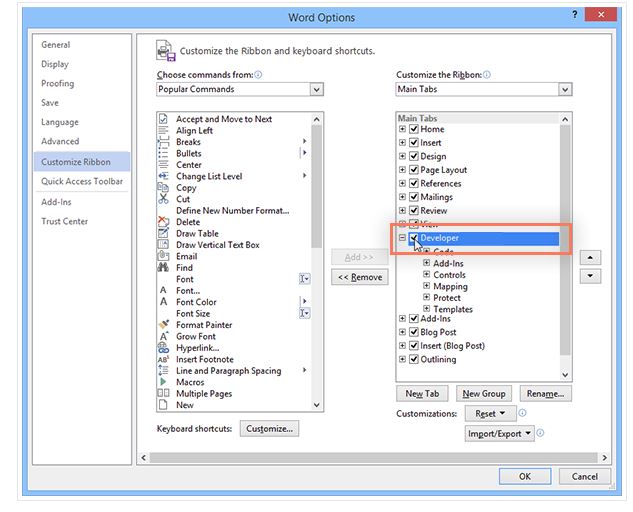Toggle the Design tab checkbox
633x512 pixels.
414,156
